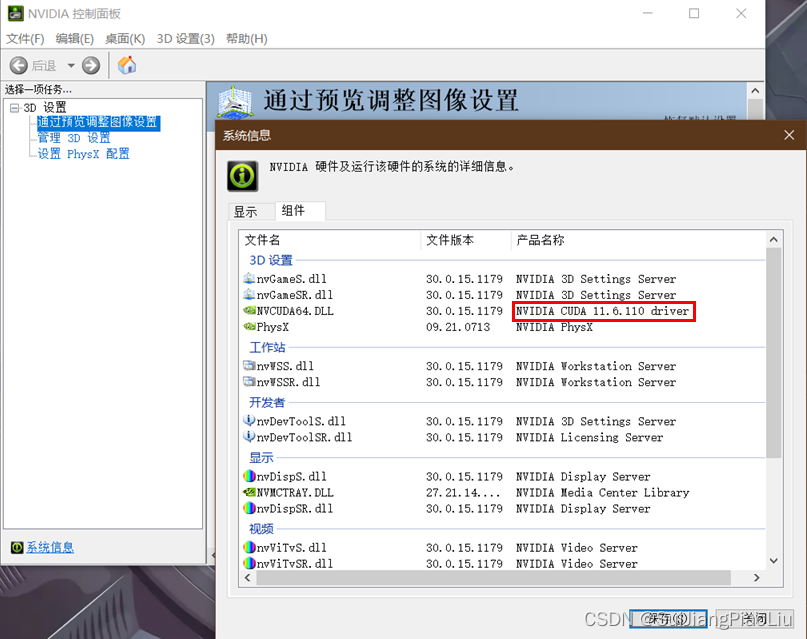Click right arrow of horizontal list scrollbar
The height and width of the screenshot is (639, 807).
(x=757, y=578)
